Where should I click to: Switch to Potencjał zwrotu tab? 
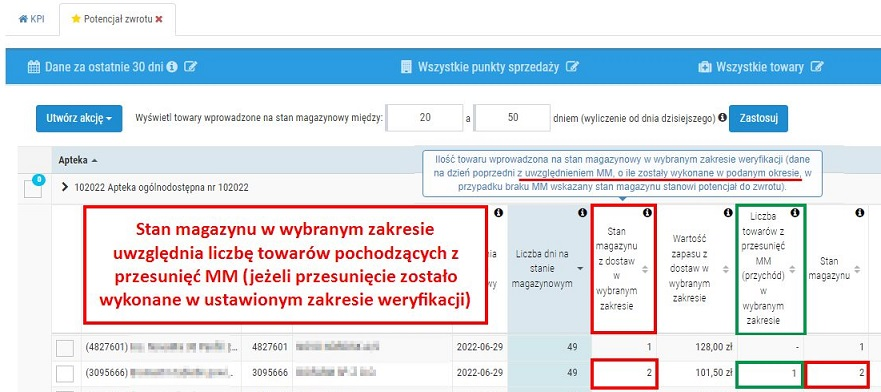coord(117,19)
